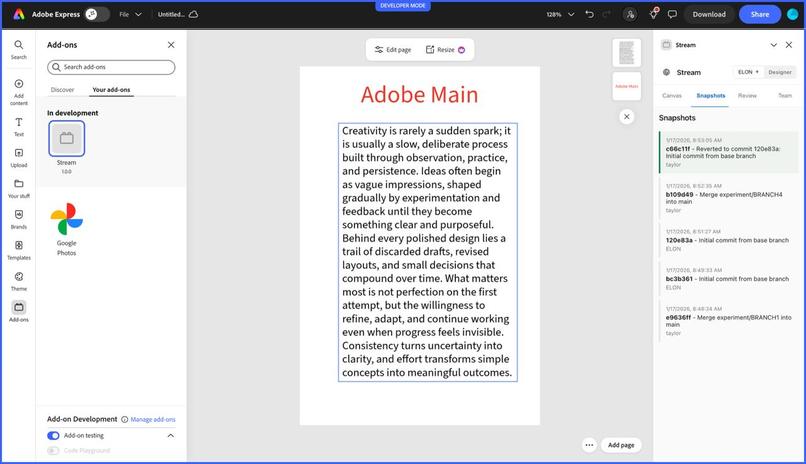
Task: Launch the Stream add-on in development
Action: coord(67,138)
